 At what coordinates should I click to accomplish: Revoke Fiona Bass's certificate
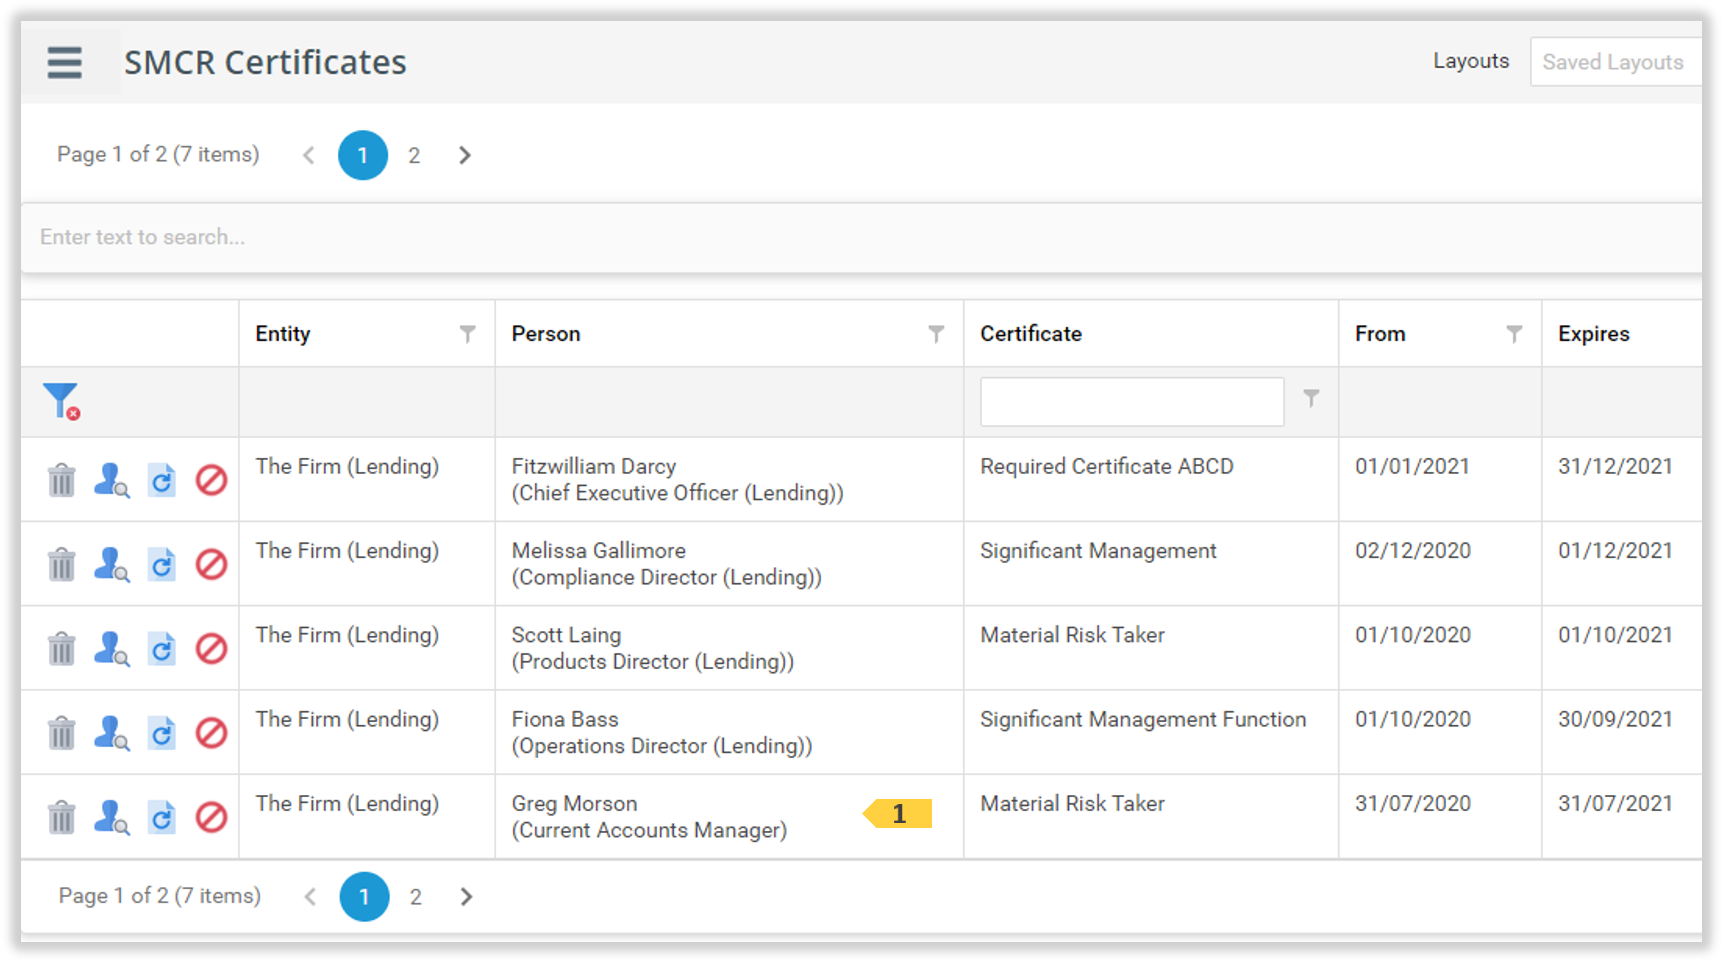click(211, 733)
